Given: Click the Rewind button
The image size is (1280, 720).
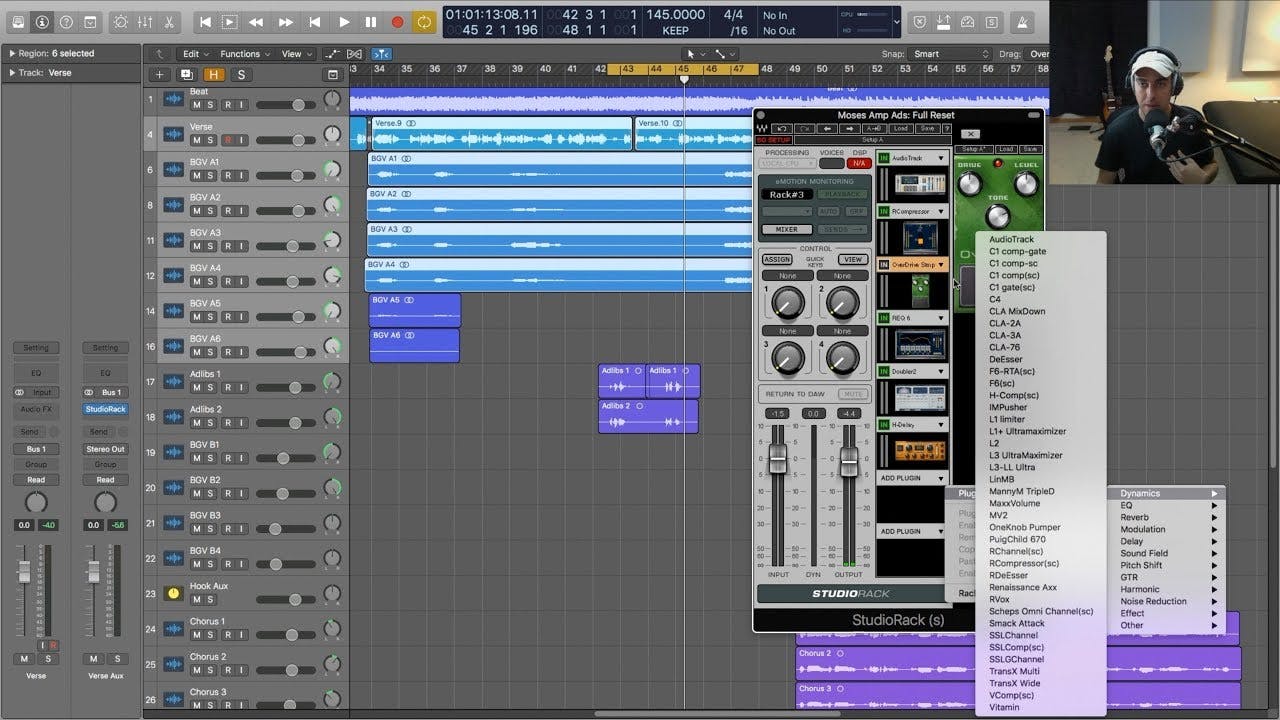Looking at the screenshot, I should 257,21.
